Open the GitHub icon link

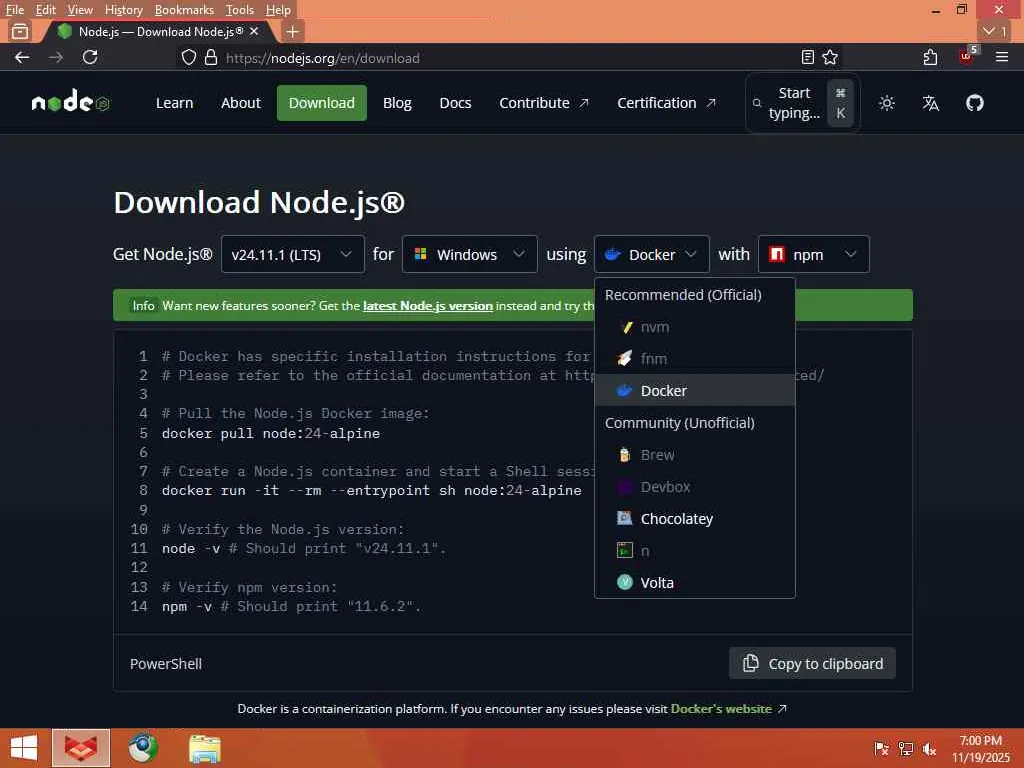coord(974,103)
